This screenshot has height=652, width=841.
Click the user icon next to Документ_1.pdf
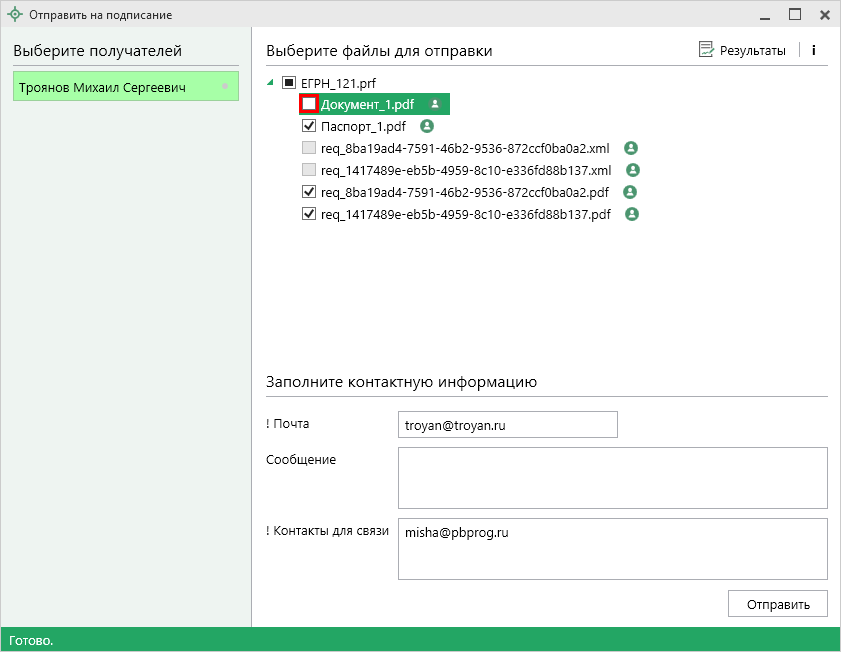click(435, 104)
